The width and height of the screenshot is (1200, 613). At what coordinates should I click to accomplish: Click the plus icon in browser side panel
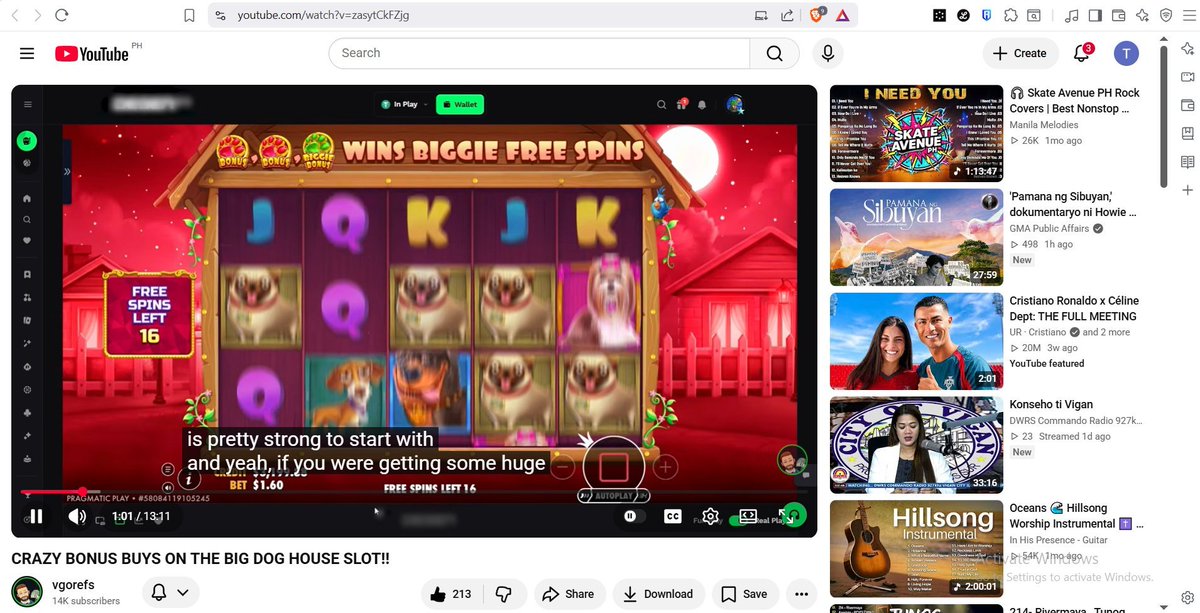coord(1187,190)
